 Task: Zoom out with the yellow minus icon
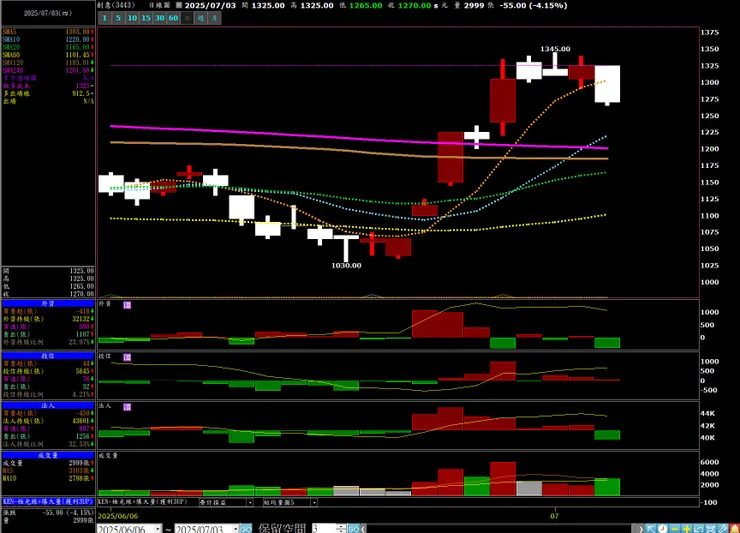[x=675, y=529]
